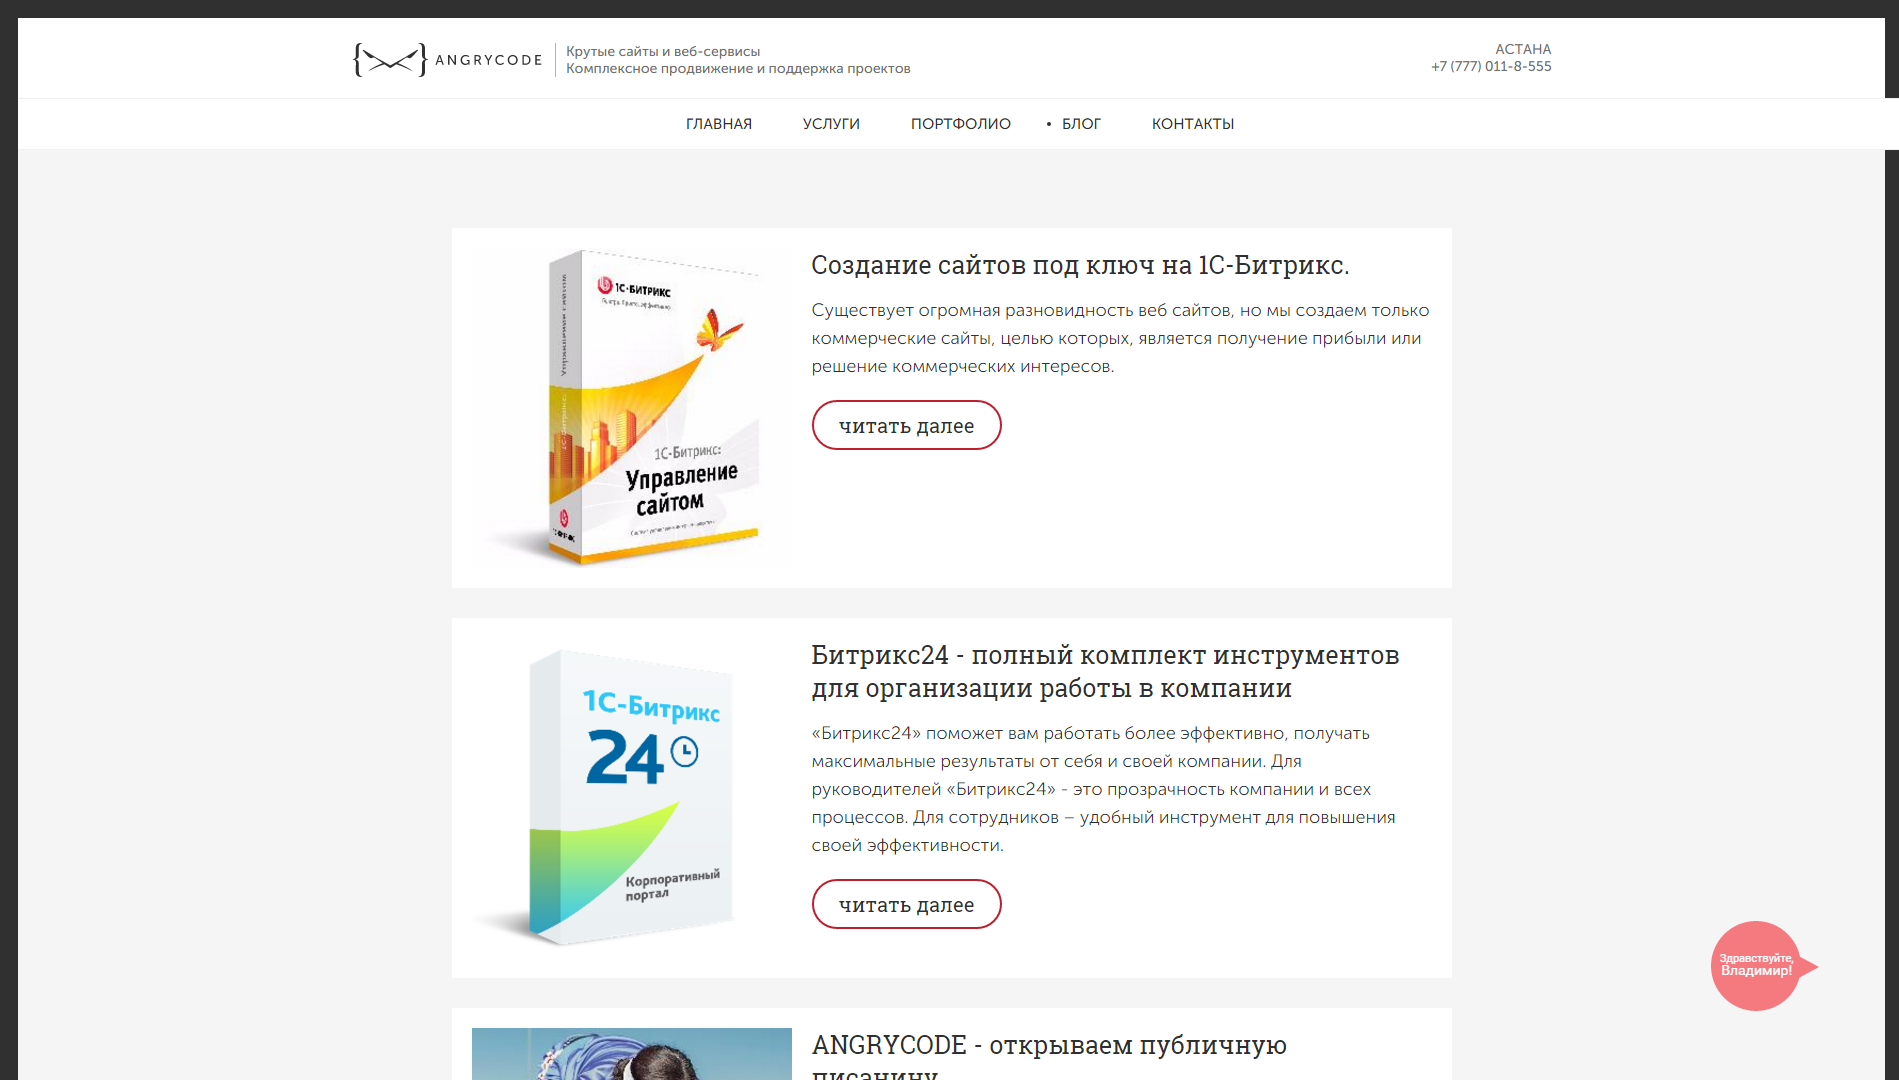The height and width of the screenshot is (1080, 1899).
Task: Click the 'АСТАНА' city label
Action: pyautogui.click(x=1523, y=49)
